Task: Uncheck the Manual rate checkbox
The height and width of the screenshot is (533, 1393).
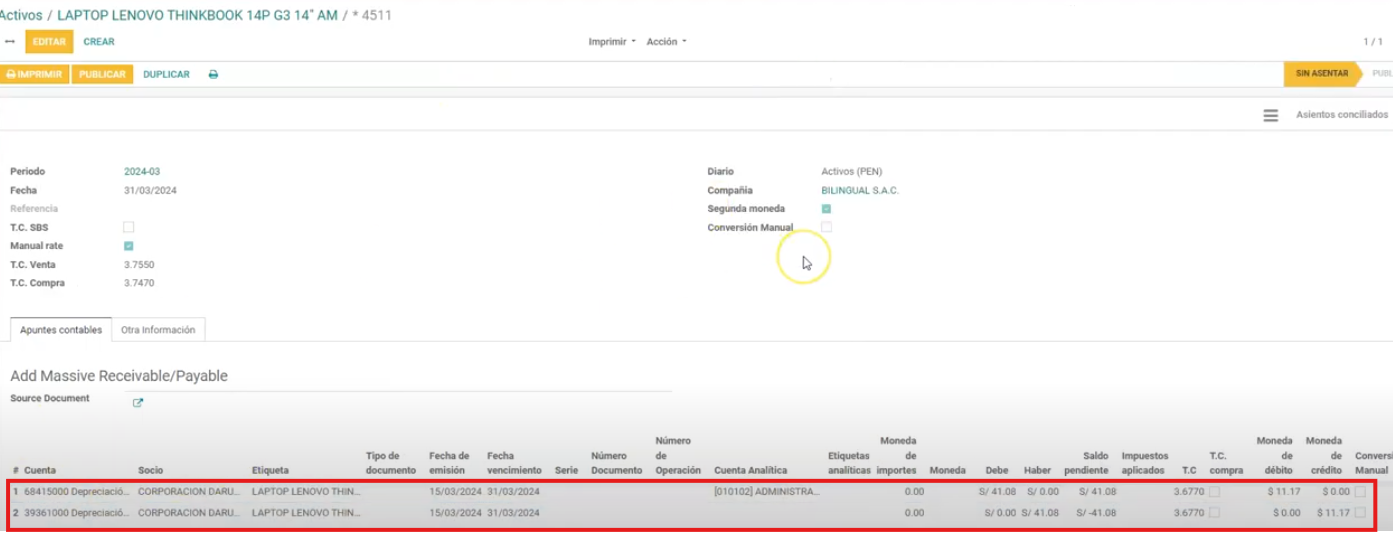Action: (128, 246)
